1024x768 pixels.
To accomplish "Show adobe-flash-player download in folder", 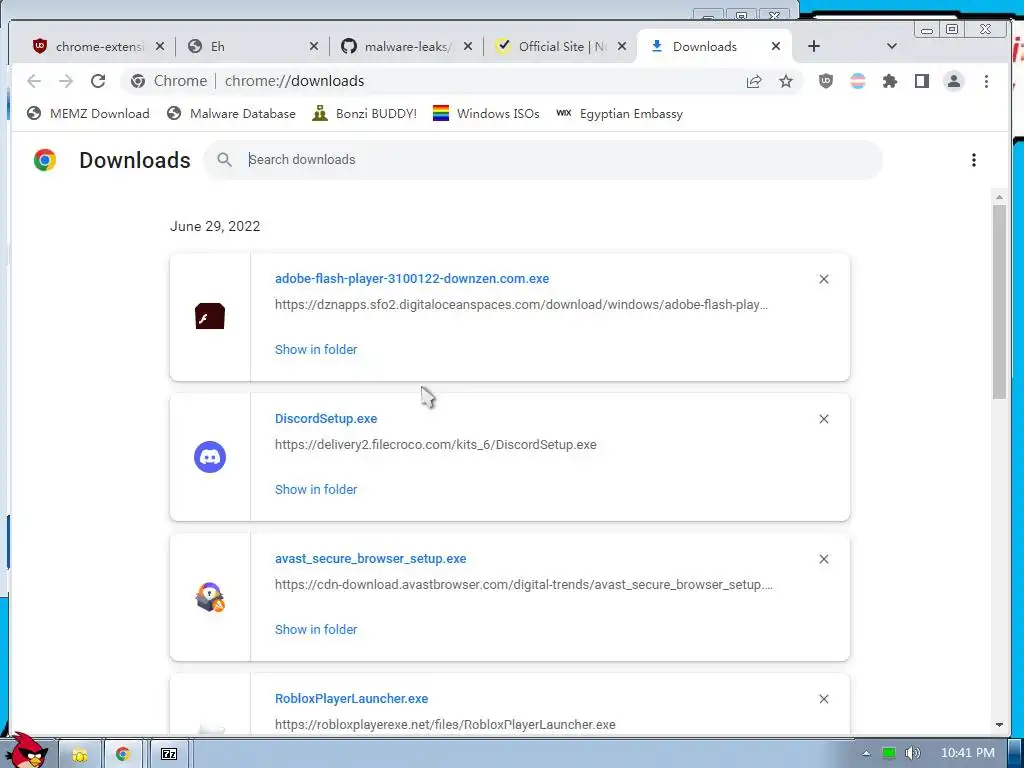I will pyautogui.click(x=316, y=350).
